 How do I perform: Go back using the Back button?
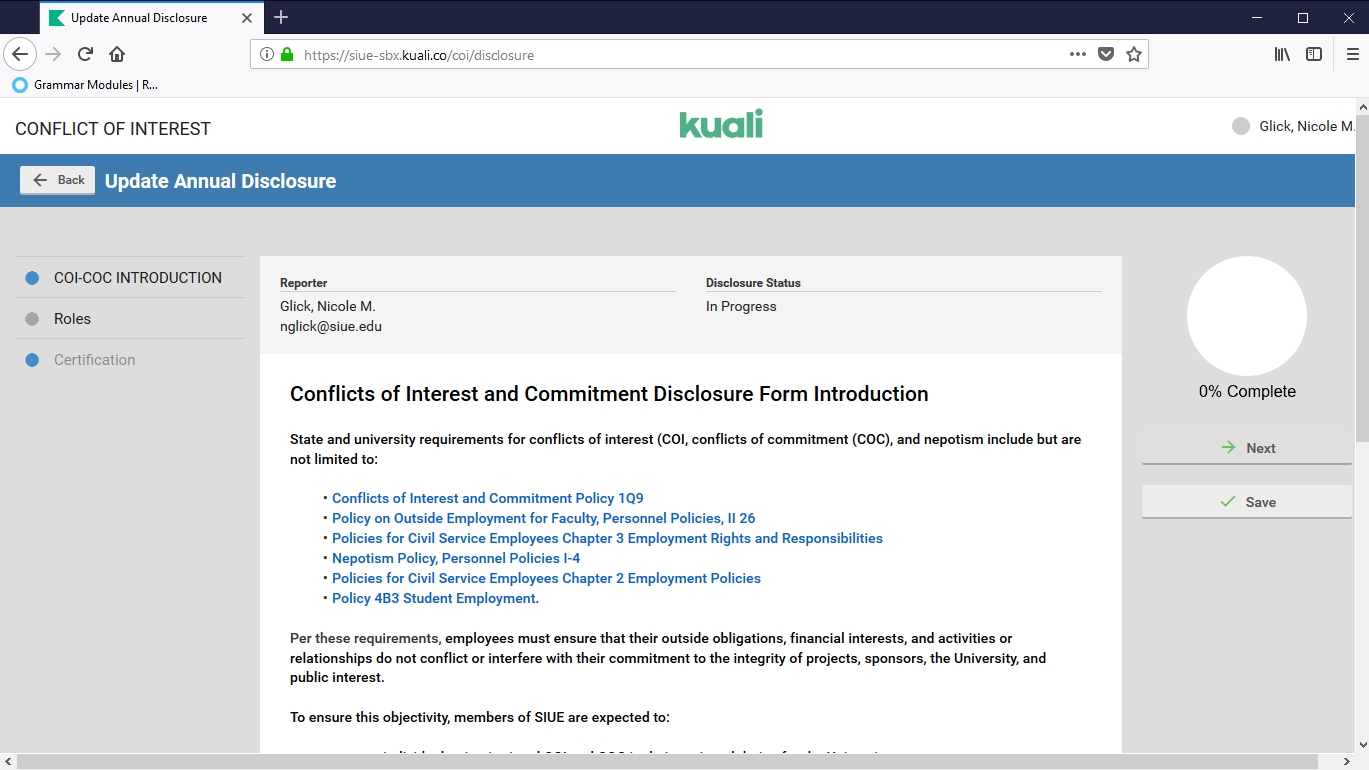(58, 180)
